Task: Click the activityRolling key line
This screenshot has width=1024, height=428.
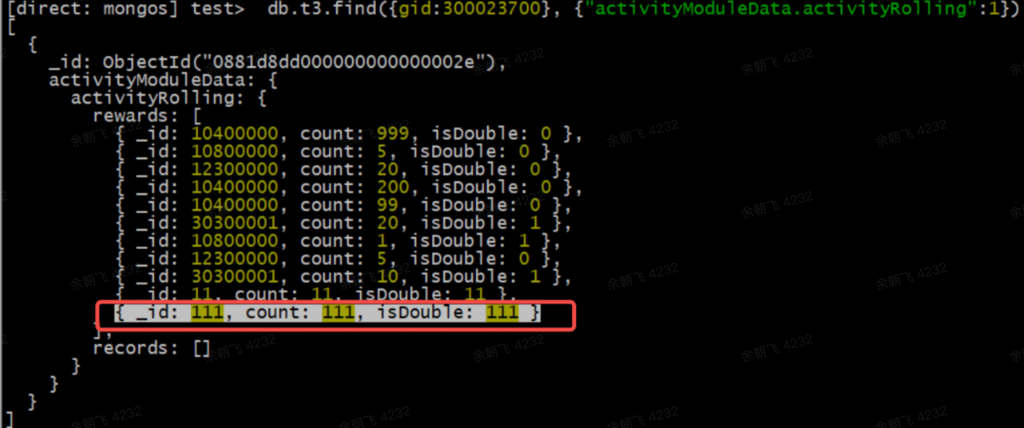Action: tap(169, 99)
